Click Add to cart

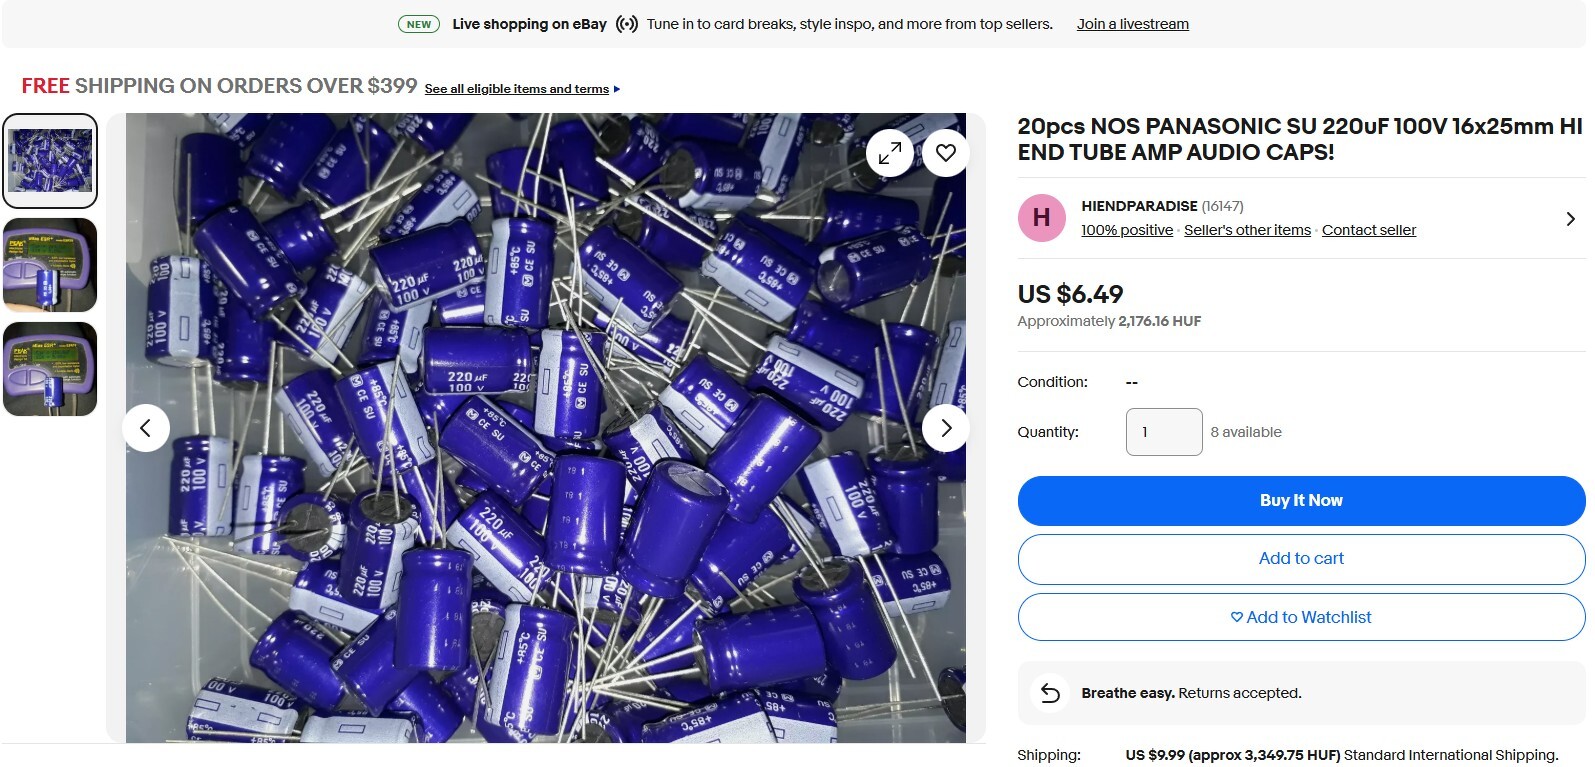point(1301,559)
